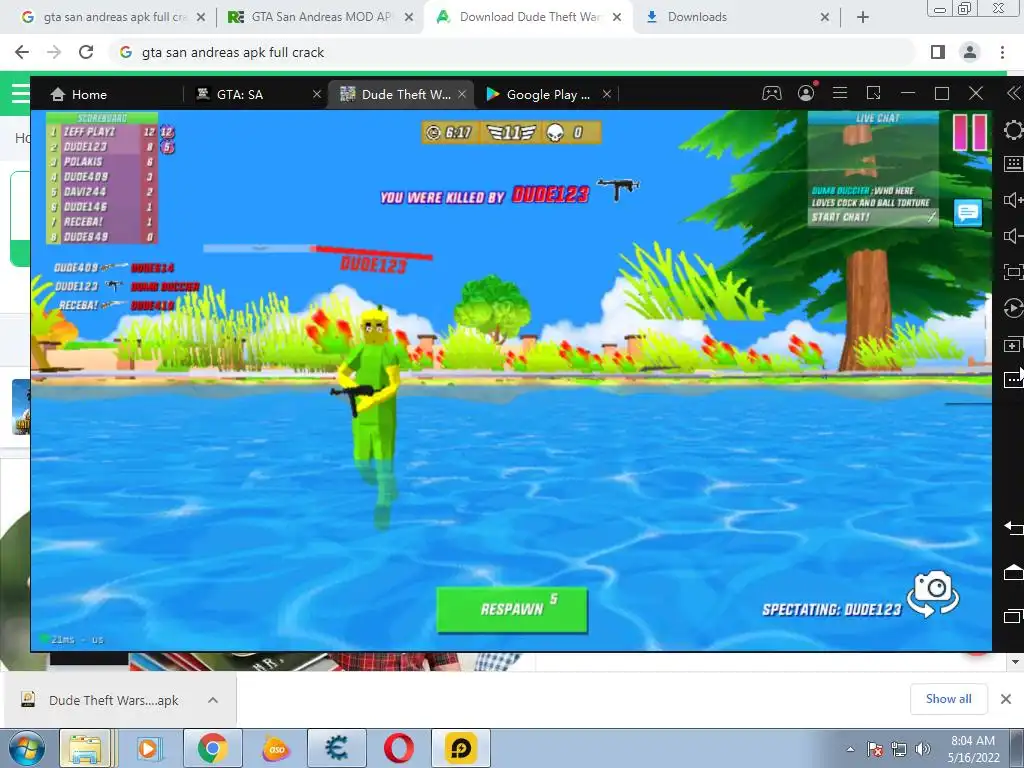This screenshot has width=1024, height=768.
Task: Open the blue chat bubble icon in game
Action: pos(967,213)
